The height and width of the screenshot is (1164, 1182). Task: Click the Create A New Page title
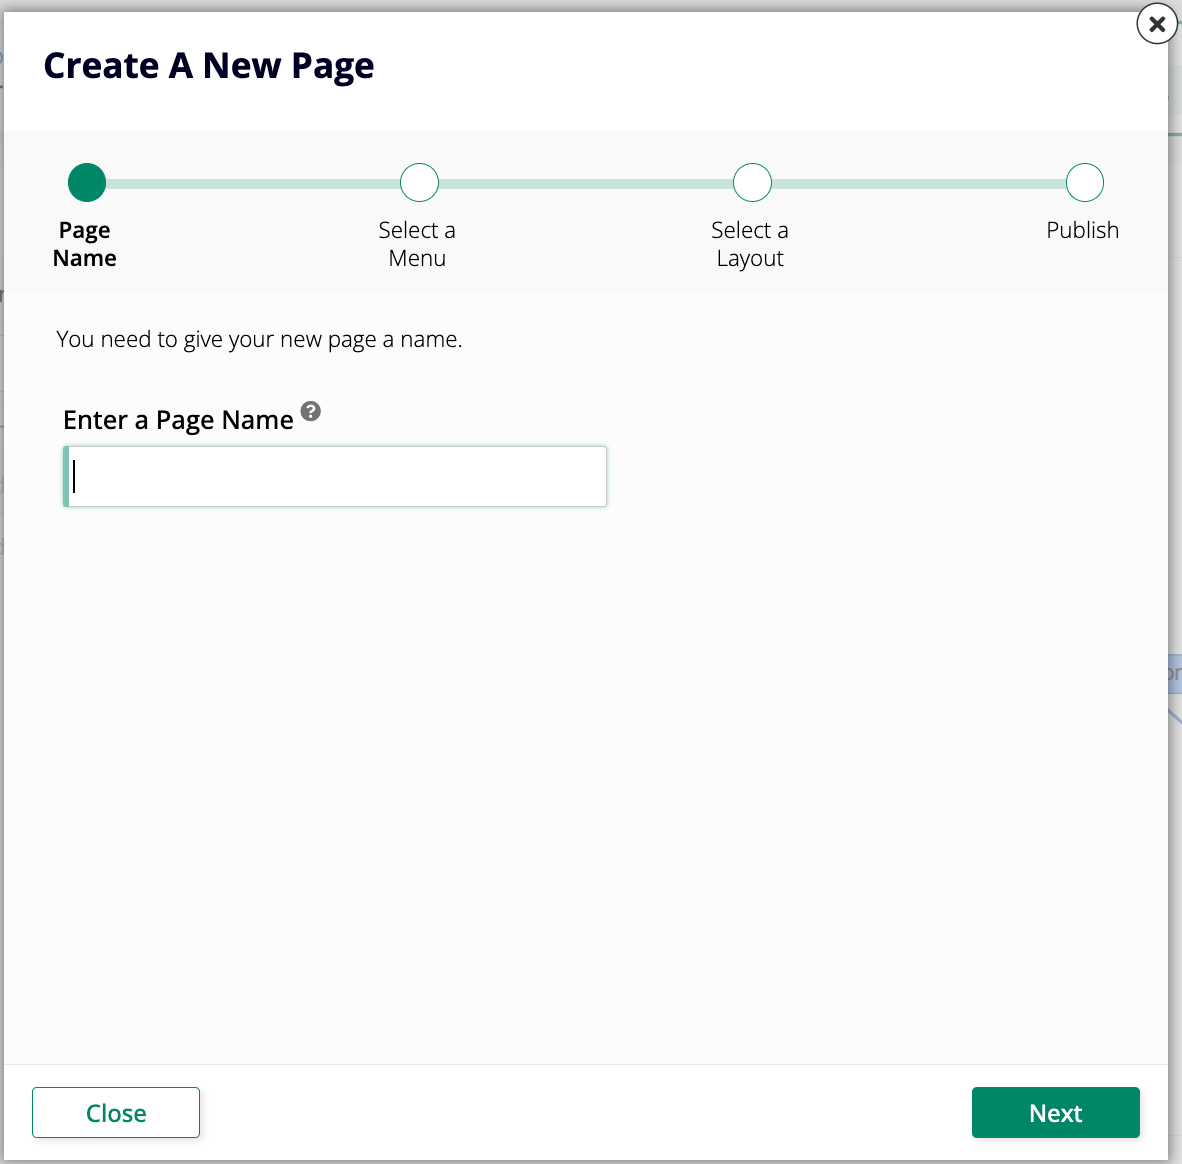click(x=208, y=64)
